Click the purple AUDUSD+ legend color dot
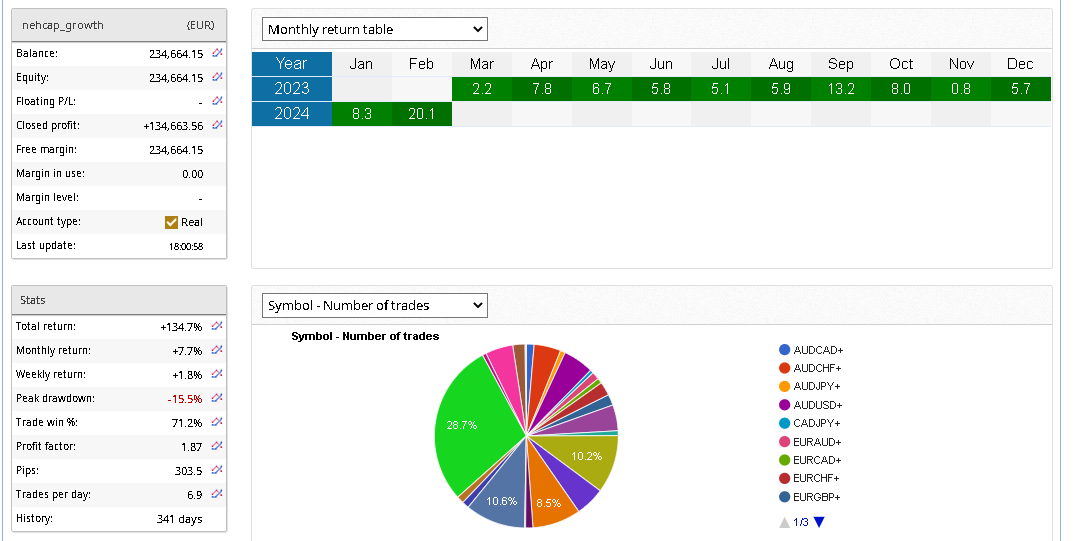The image size is (1081, 541). 785,405
